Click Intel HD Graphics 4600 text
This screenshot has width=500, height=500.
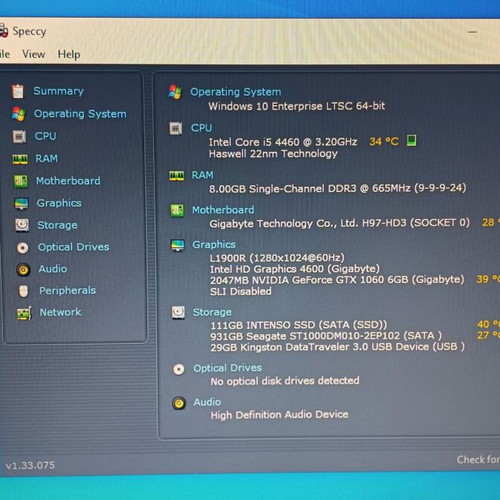(295, 269)
